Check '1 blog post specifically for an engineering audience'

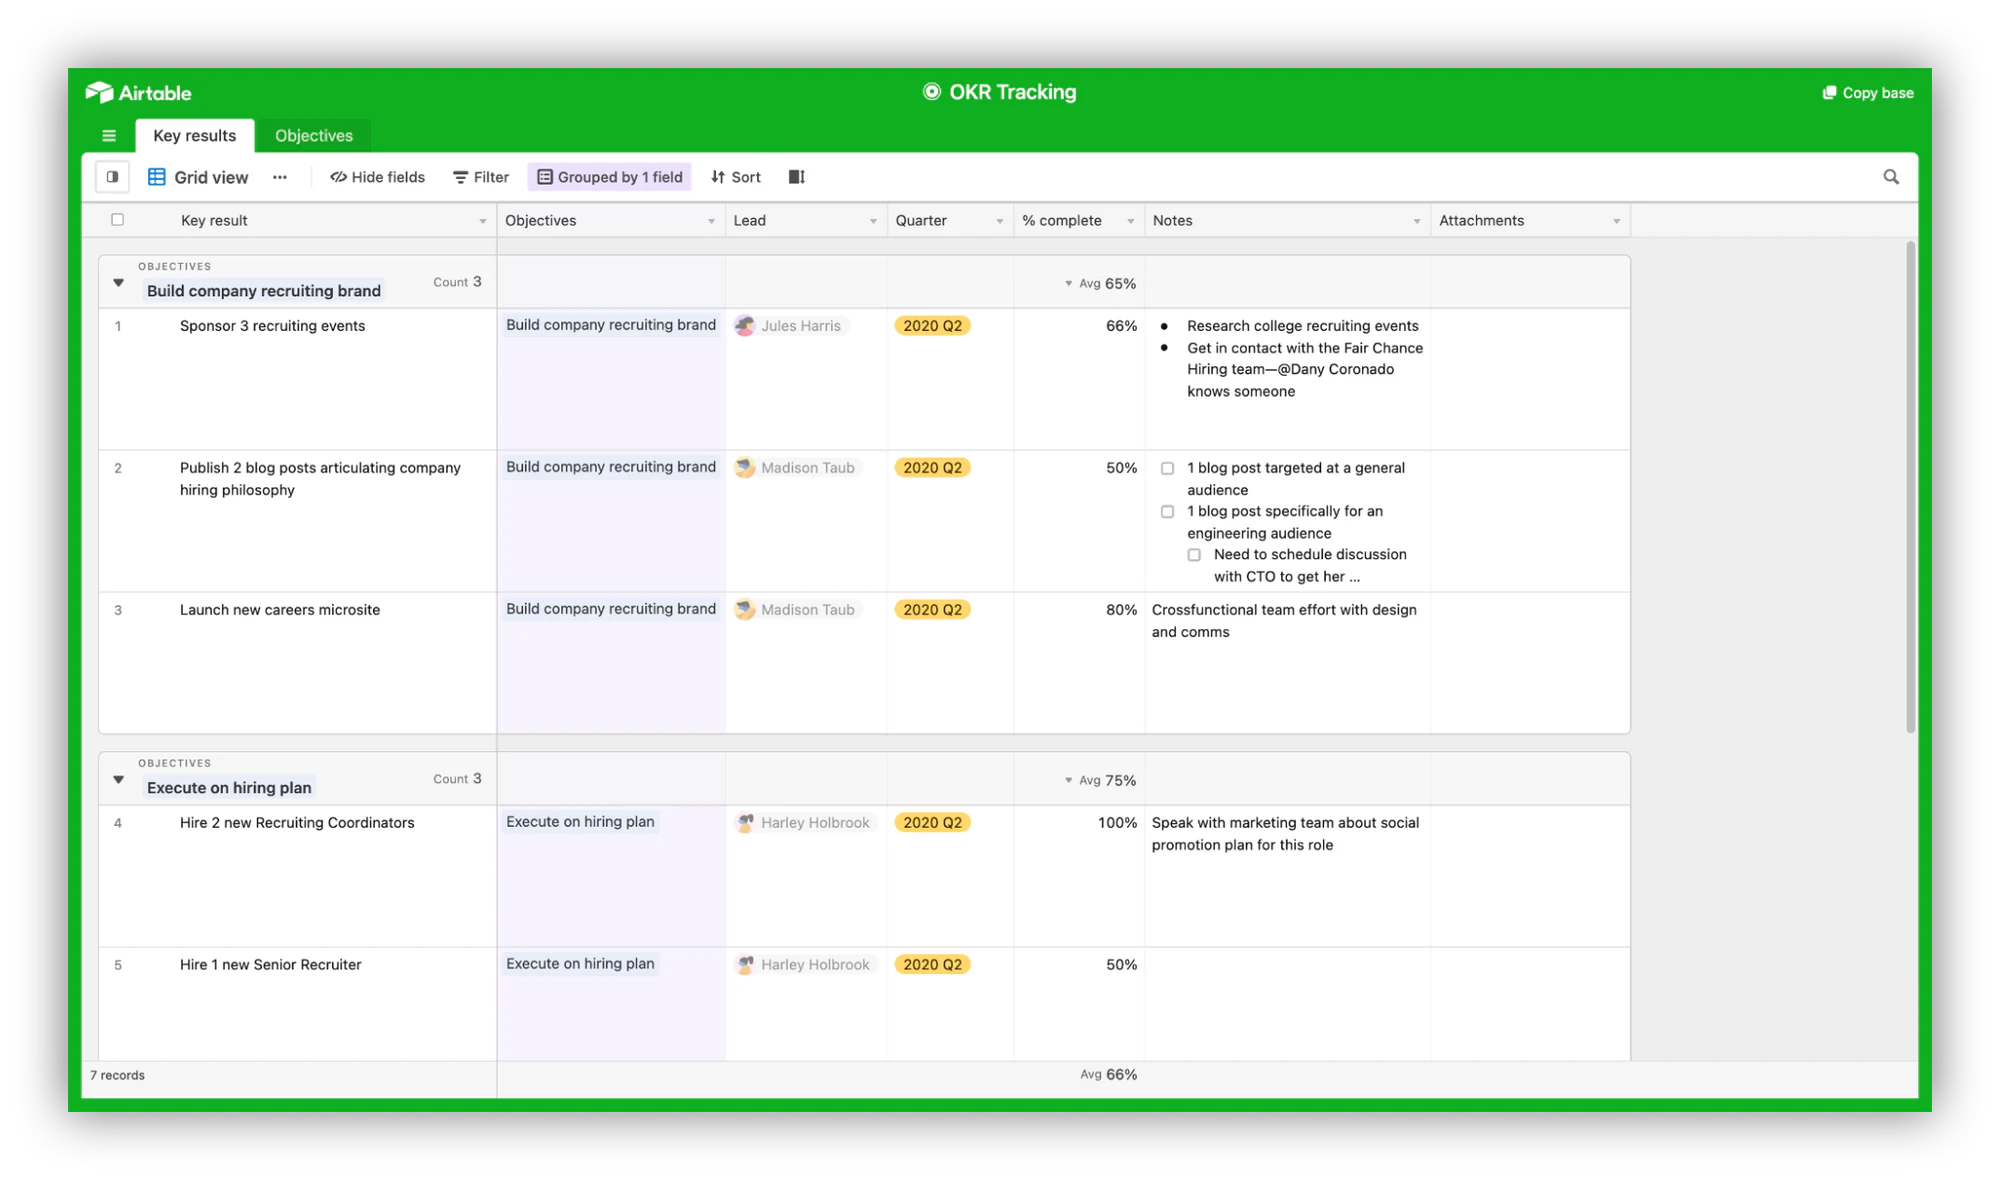click(x=1167, y=512)
